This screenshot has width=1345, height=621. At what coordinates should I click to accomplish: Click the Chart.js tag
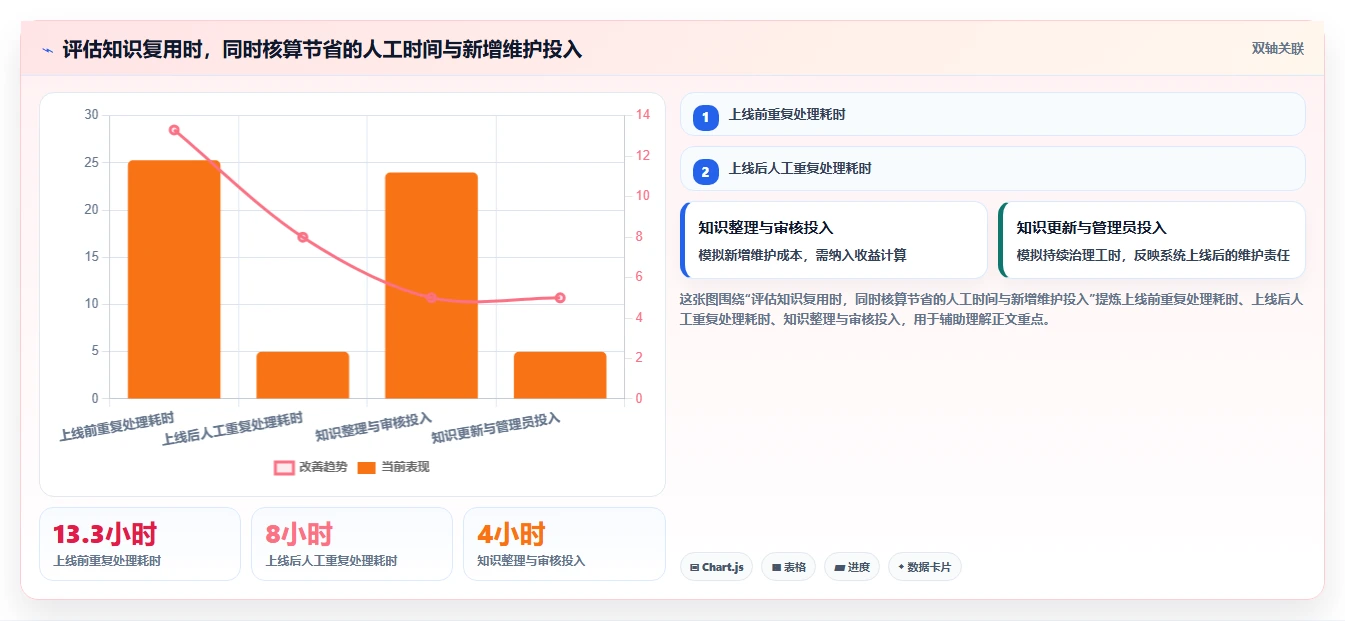pos(716,567)
